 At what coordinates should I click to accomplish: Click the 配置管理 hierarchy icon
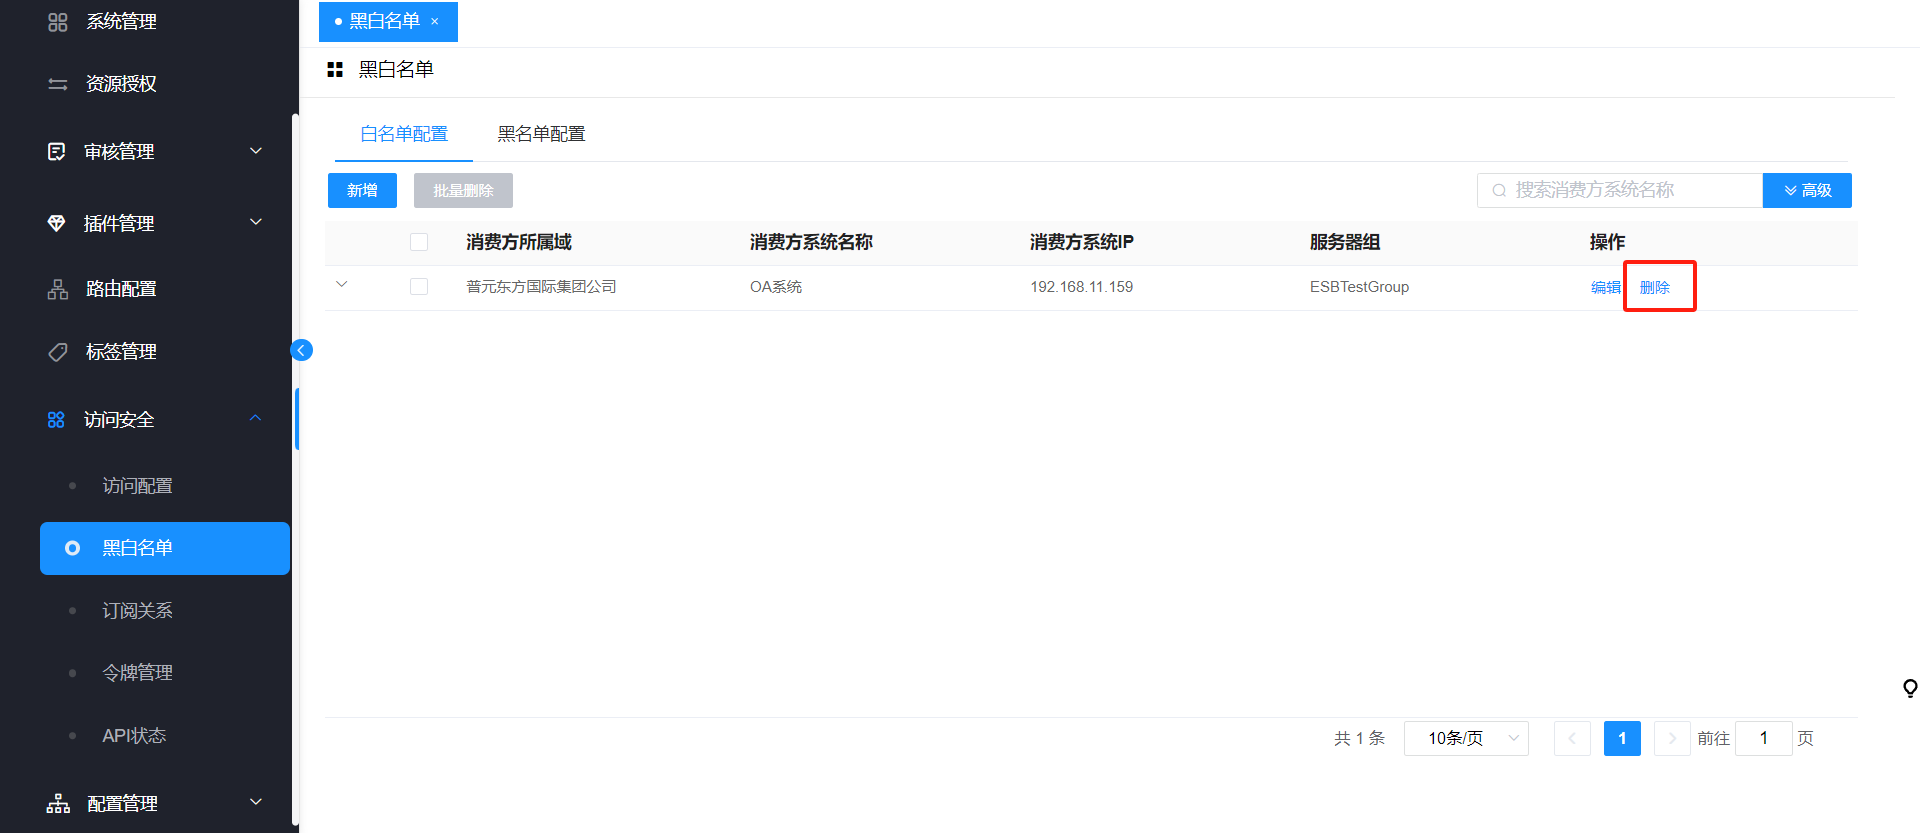point(58,803)
